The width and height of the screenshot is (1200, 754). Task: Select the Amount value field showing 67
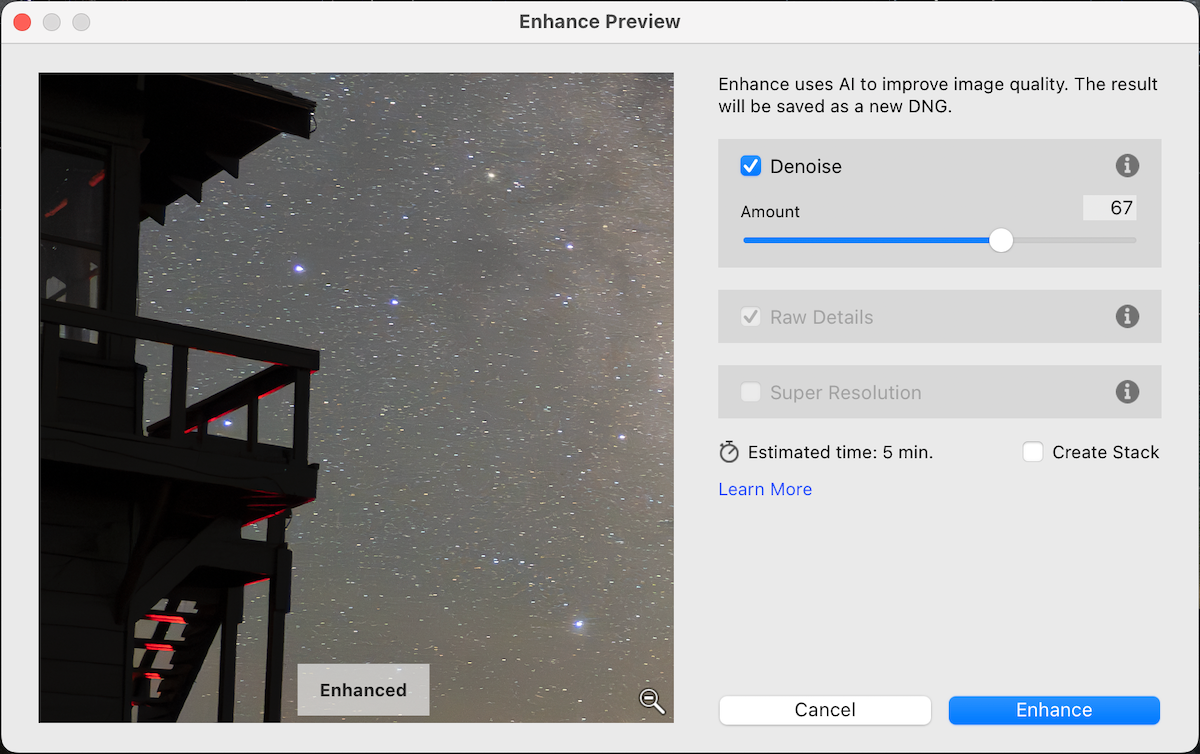1110,207
